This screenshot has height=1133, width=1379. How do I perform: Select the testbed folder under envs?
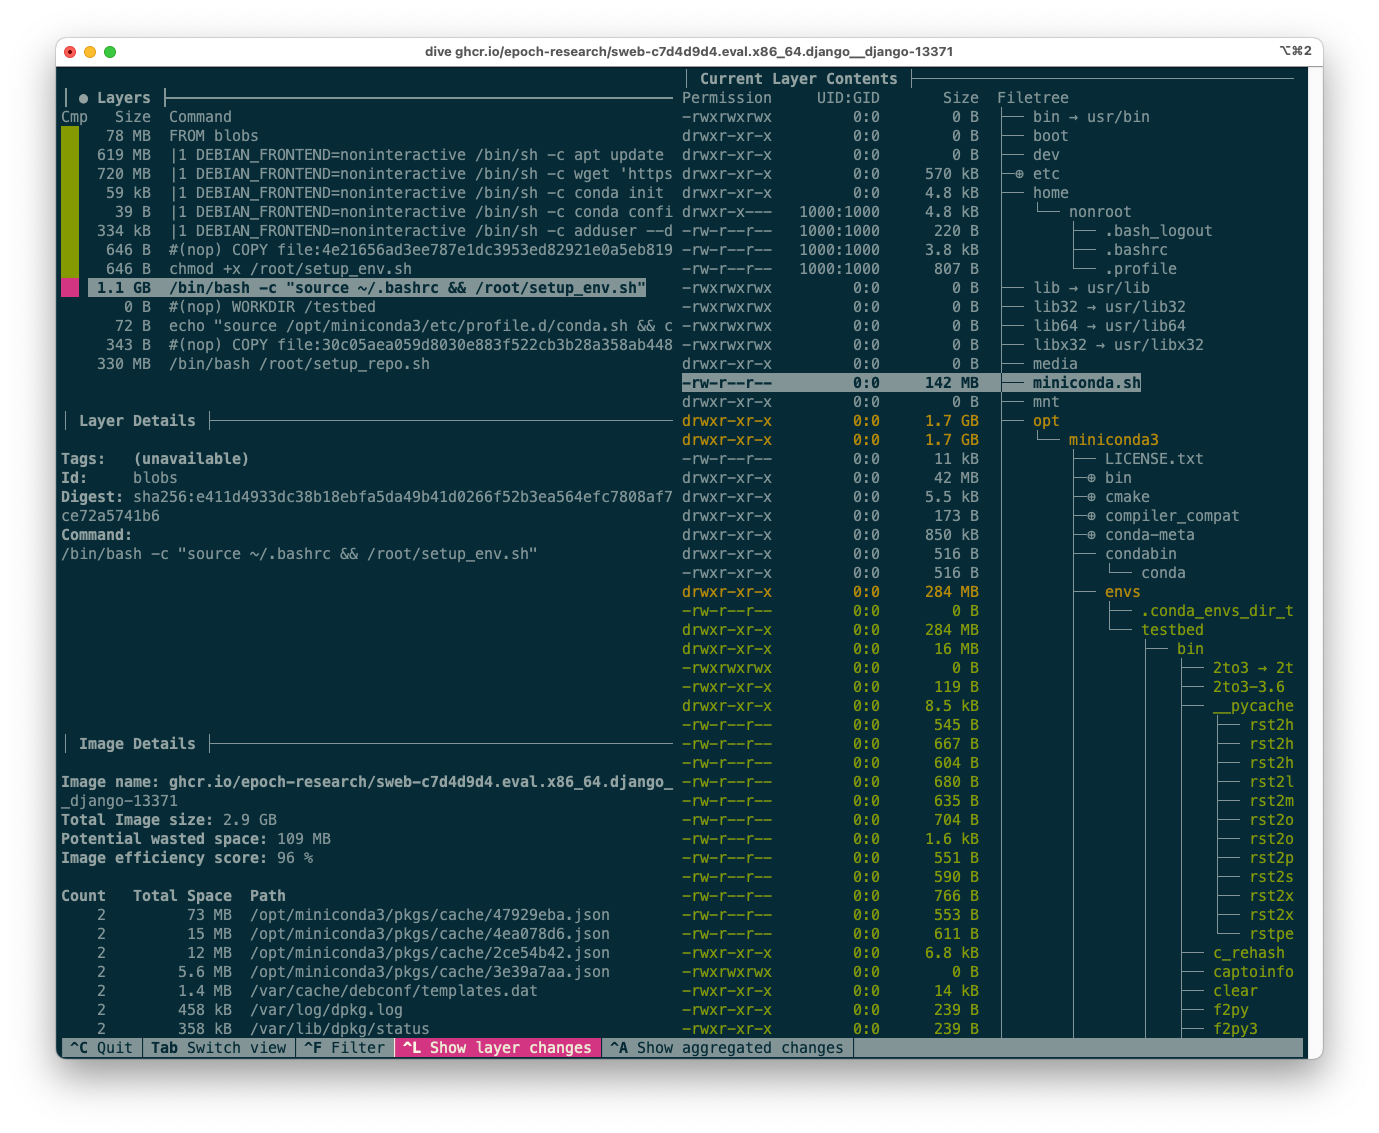1172,630
